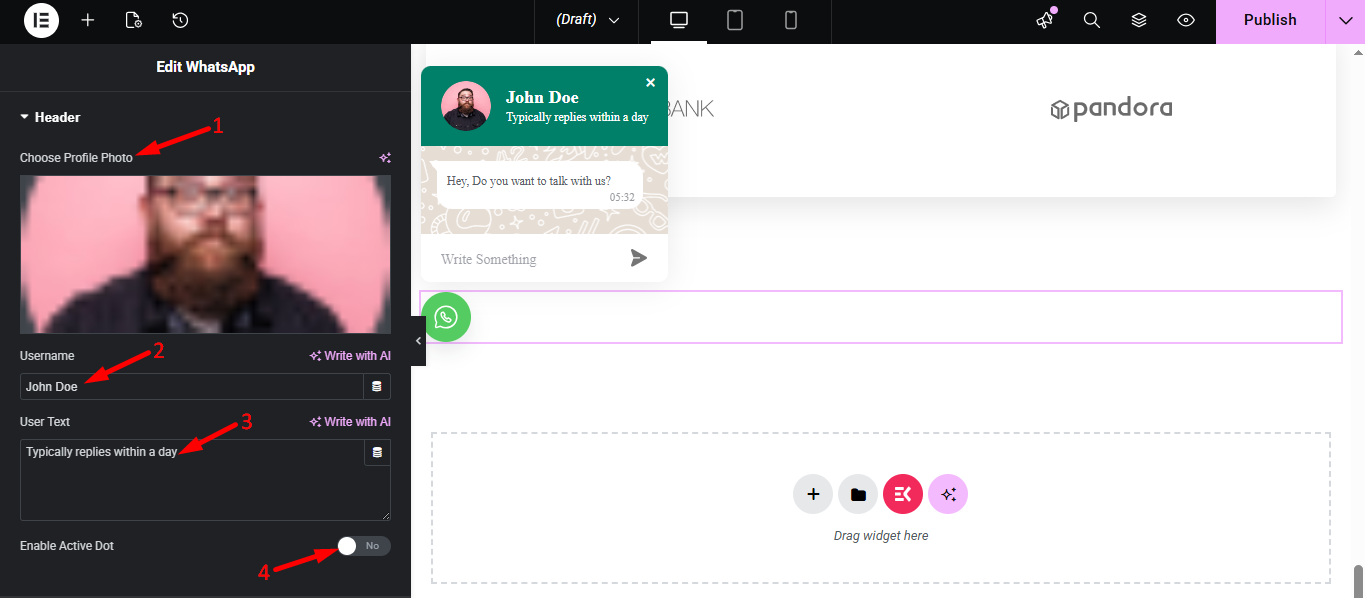Open the revision history icon
Image resolution: width=1365 pixels, height=598 pixels.
[x=180, y=20]
